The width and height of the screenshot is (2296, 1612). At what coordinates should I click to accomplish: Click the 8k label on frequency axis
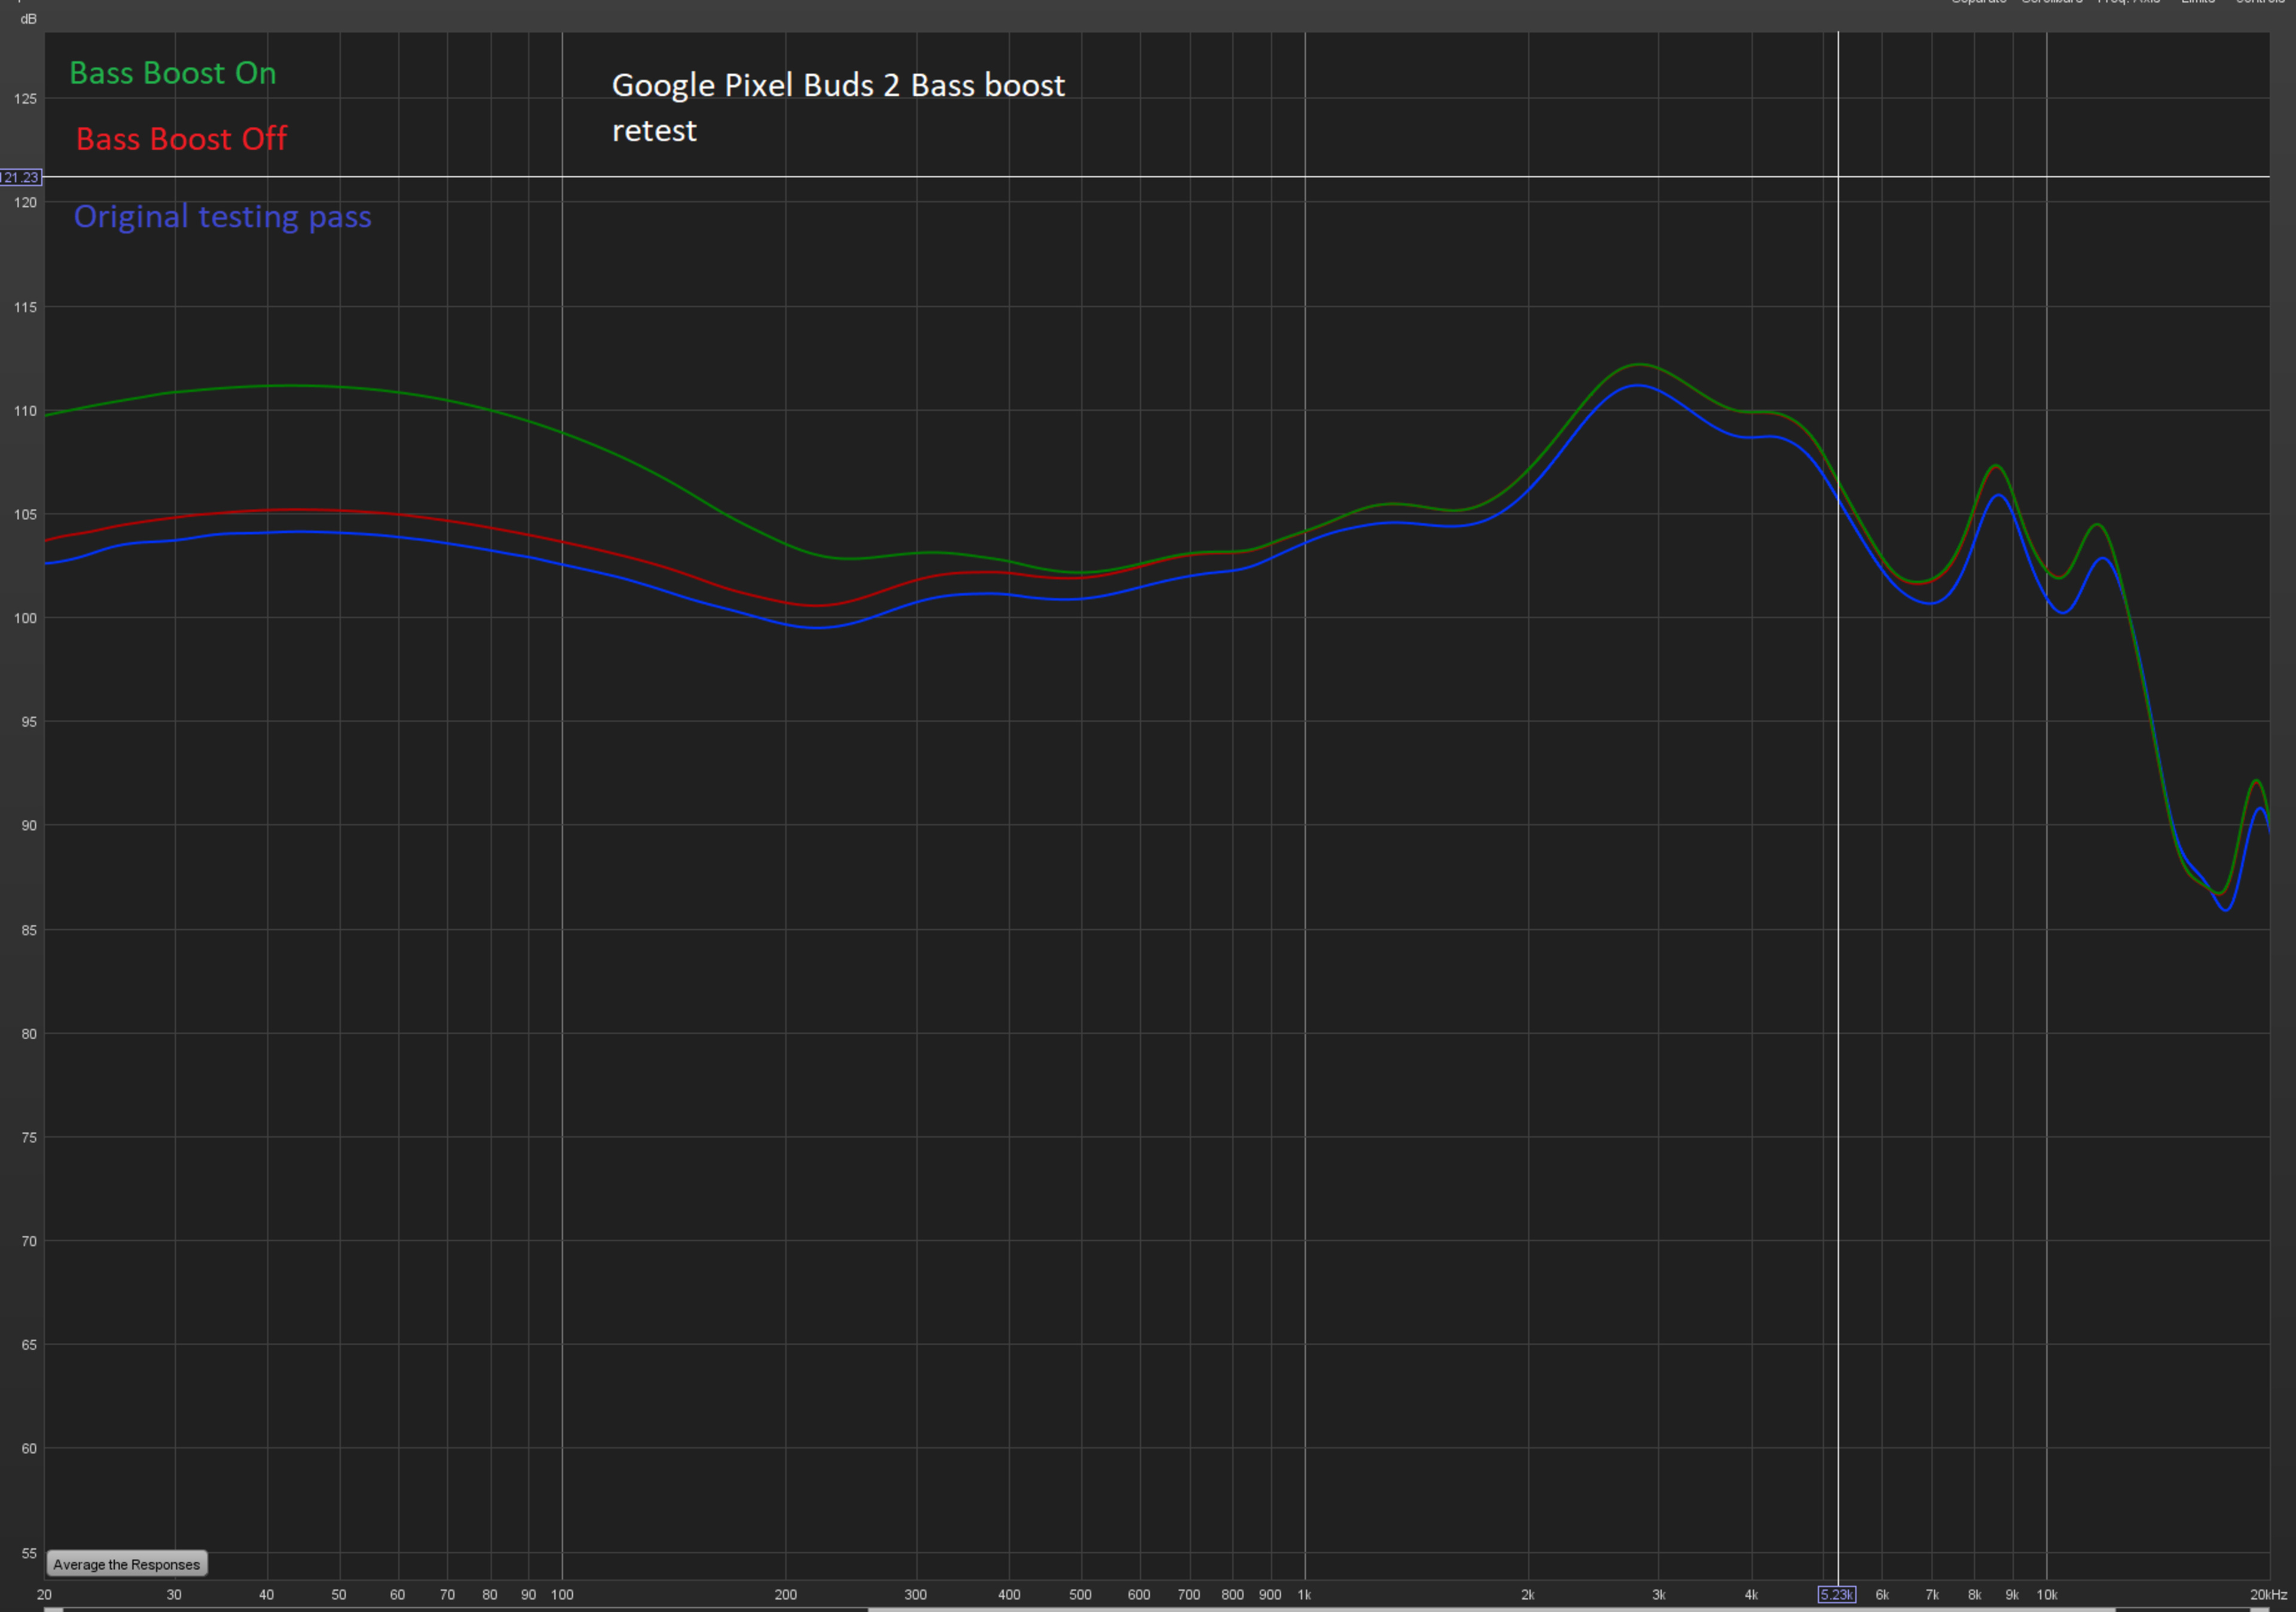1974,1594
